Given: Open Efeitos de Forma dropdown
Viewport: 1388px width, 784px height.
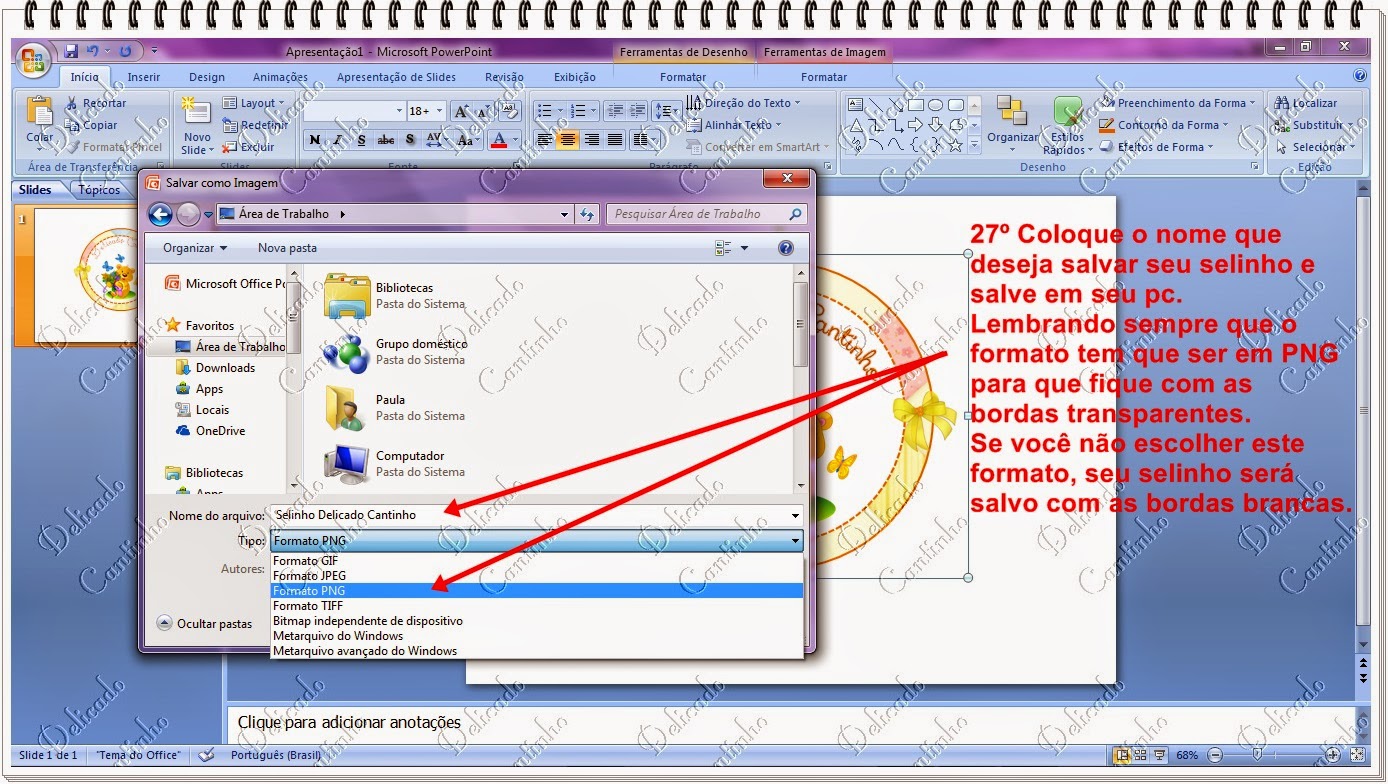Looking at the screenshot, I should (1157, 147).
